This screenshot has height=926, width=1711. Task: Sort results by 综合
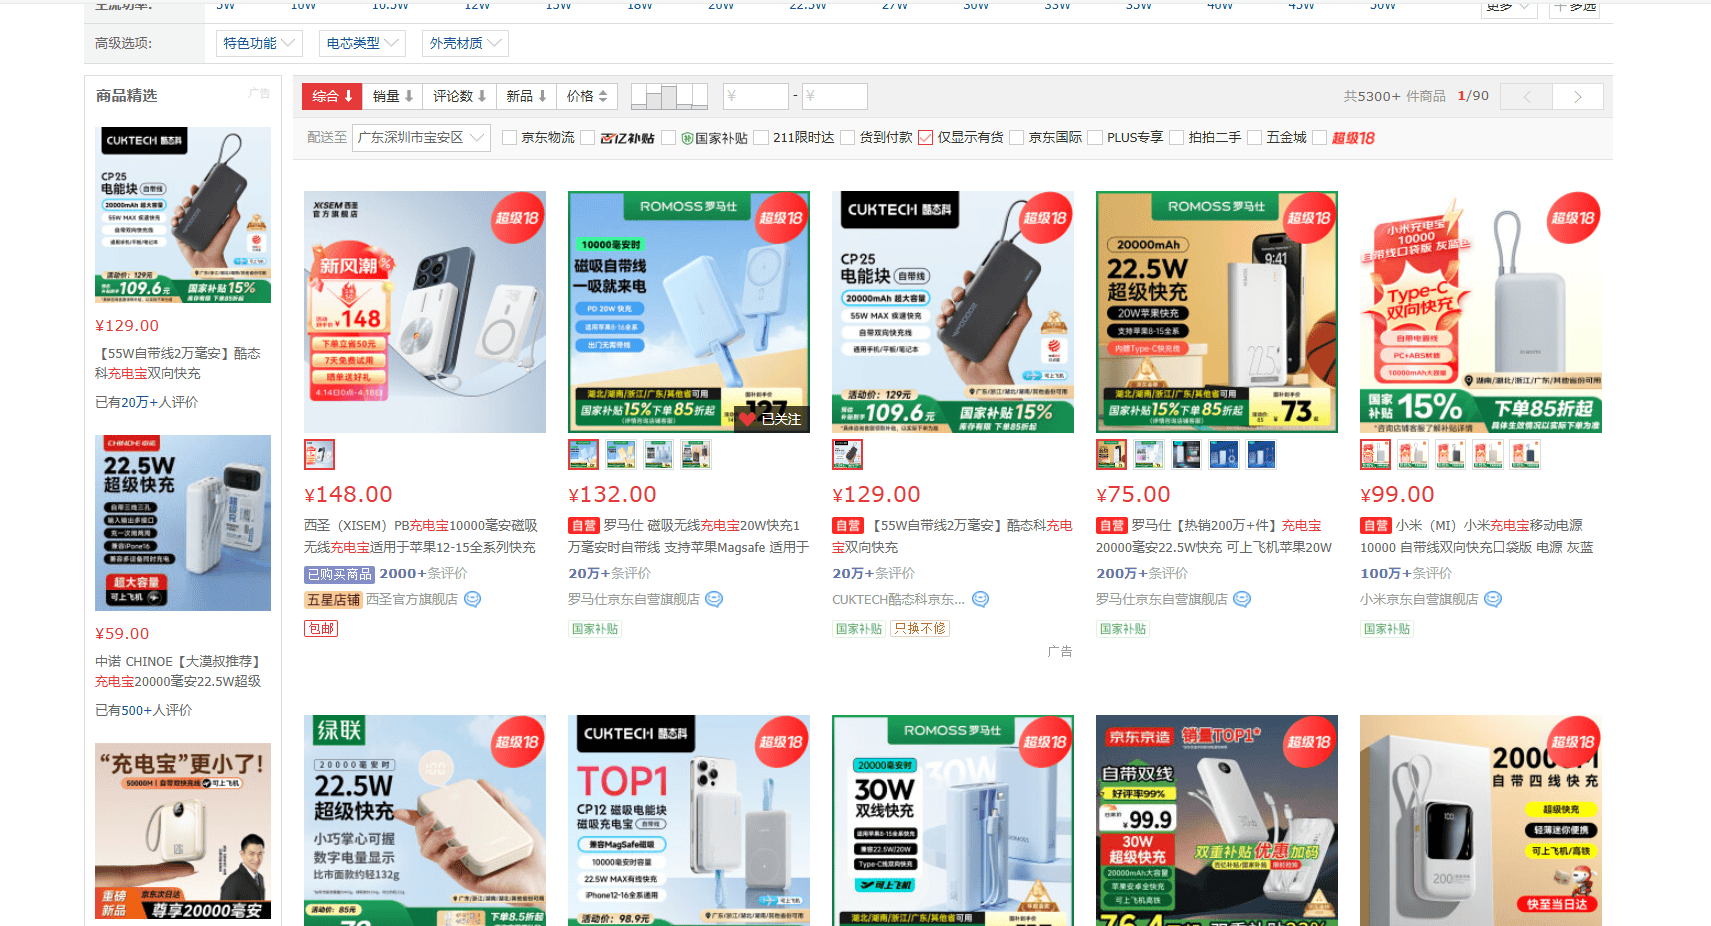click(x=332, y=96)
